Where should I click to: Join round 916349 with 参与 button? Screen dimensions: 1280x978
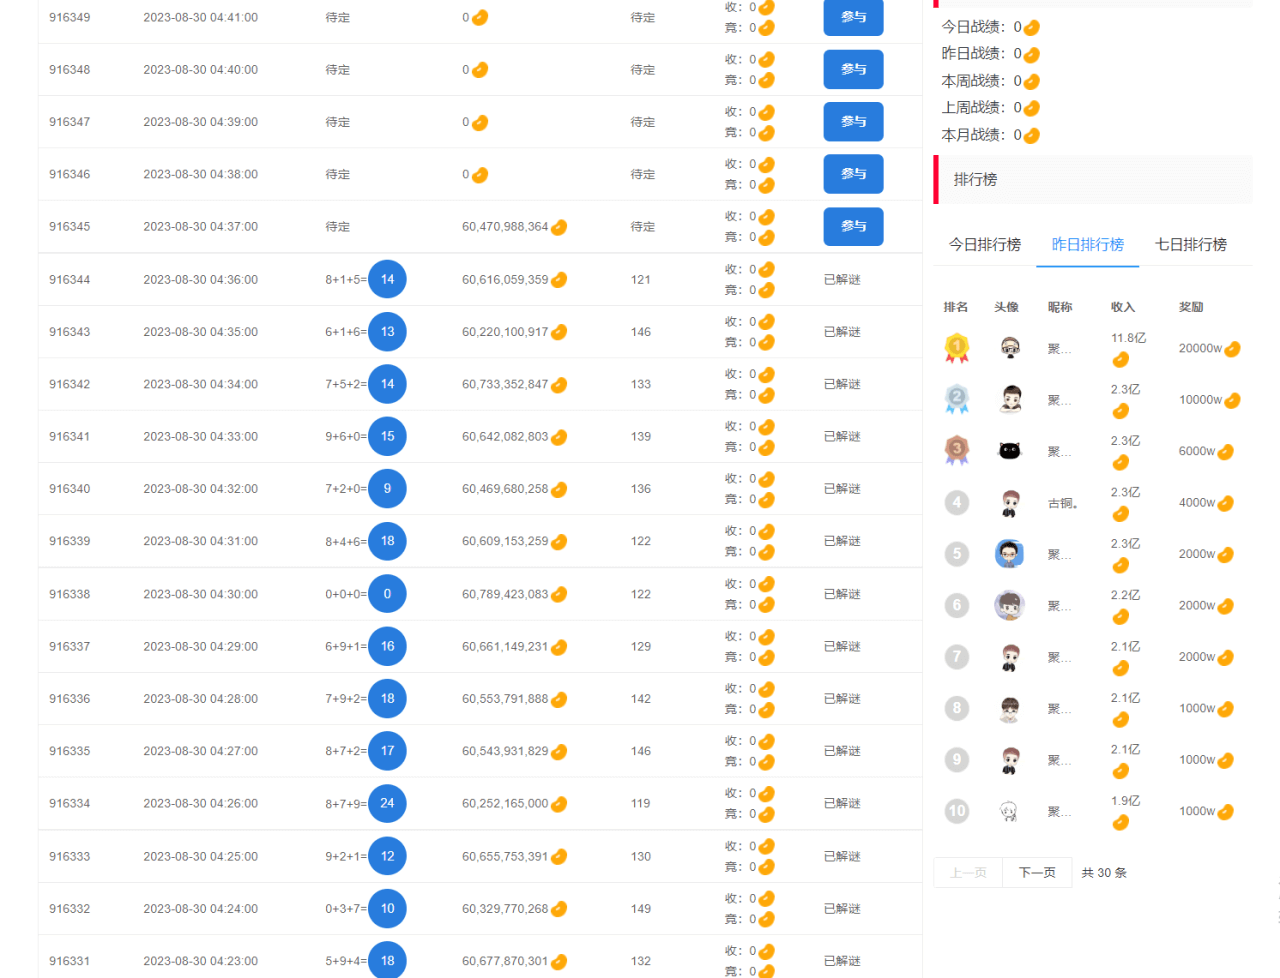coord(853,17)
